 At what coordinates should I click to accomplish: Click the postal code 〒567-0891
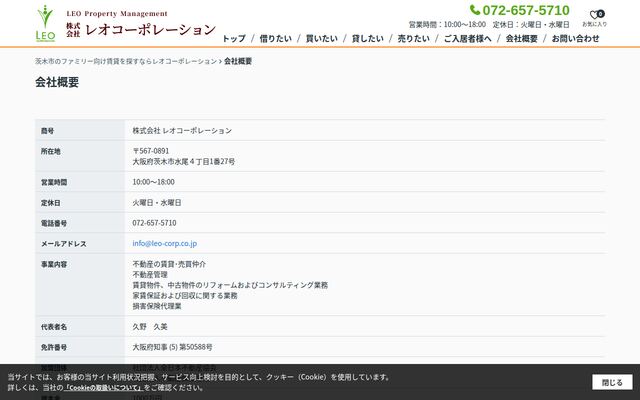[151, 151]
